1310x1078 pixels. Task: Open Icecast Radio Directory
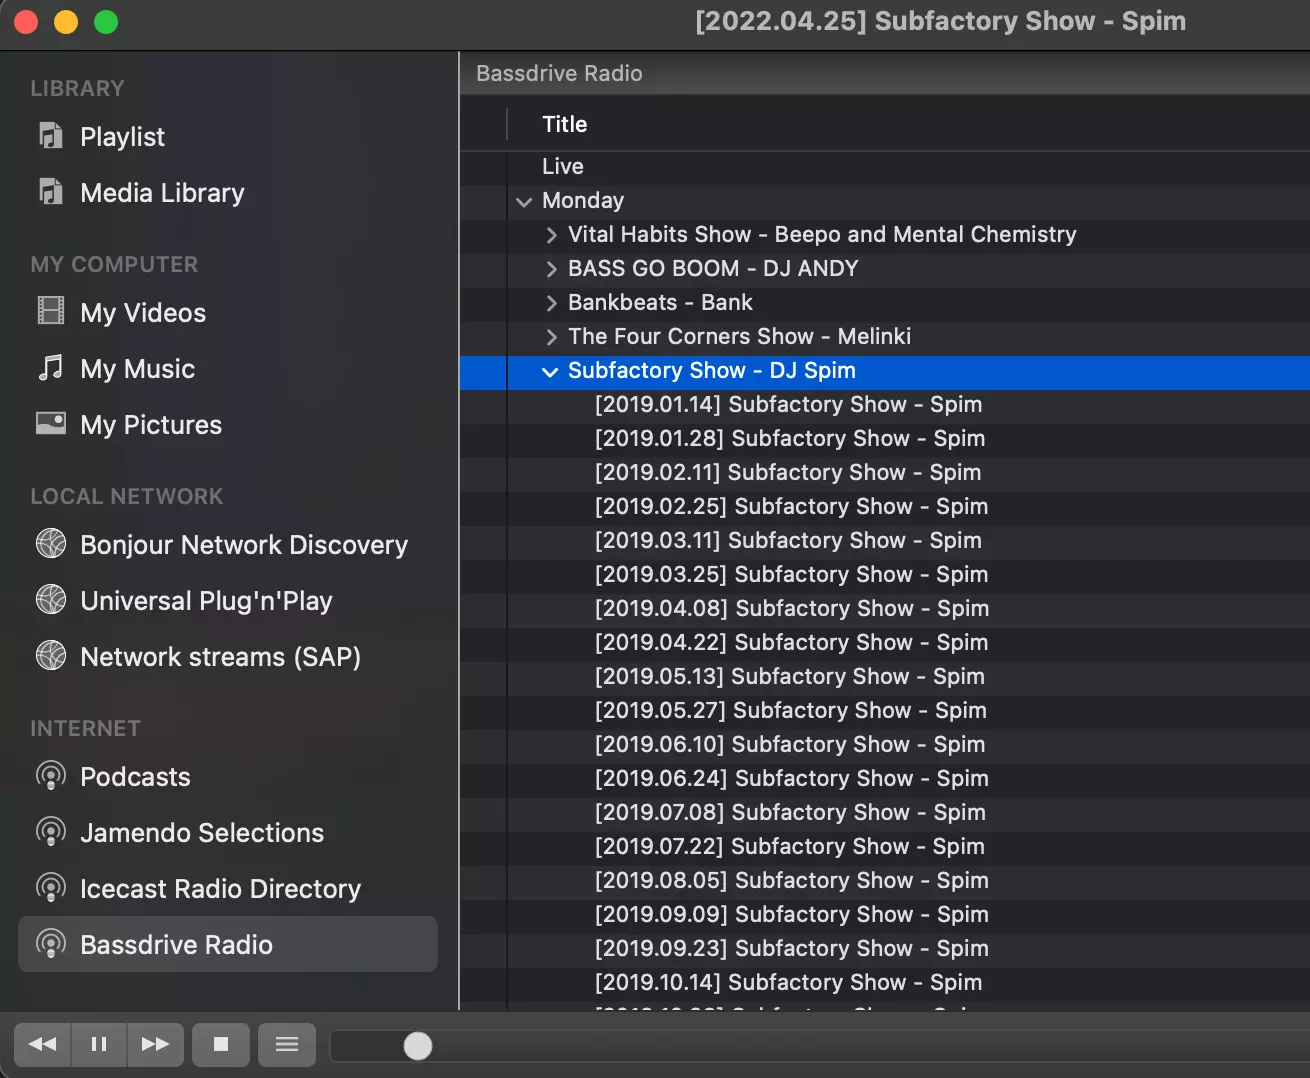pyautogui.click(x=220, y=889)
